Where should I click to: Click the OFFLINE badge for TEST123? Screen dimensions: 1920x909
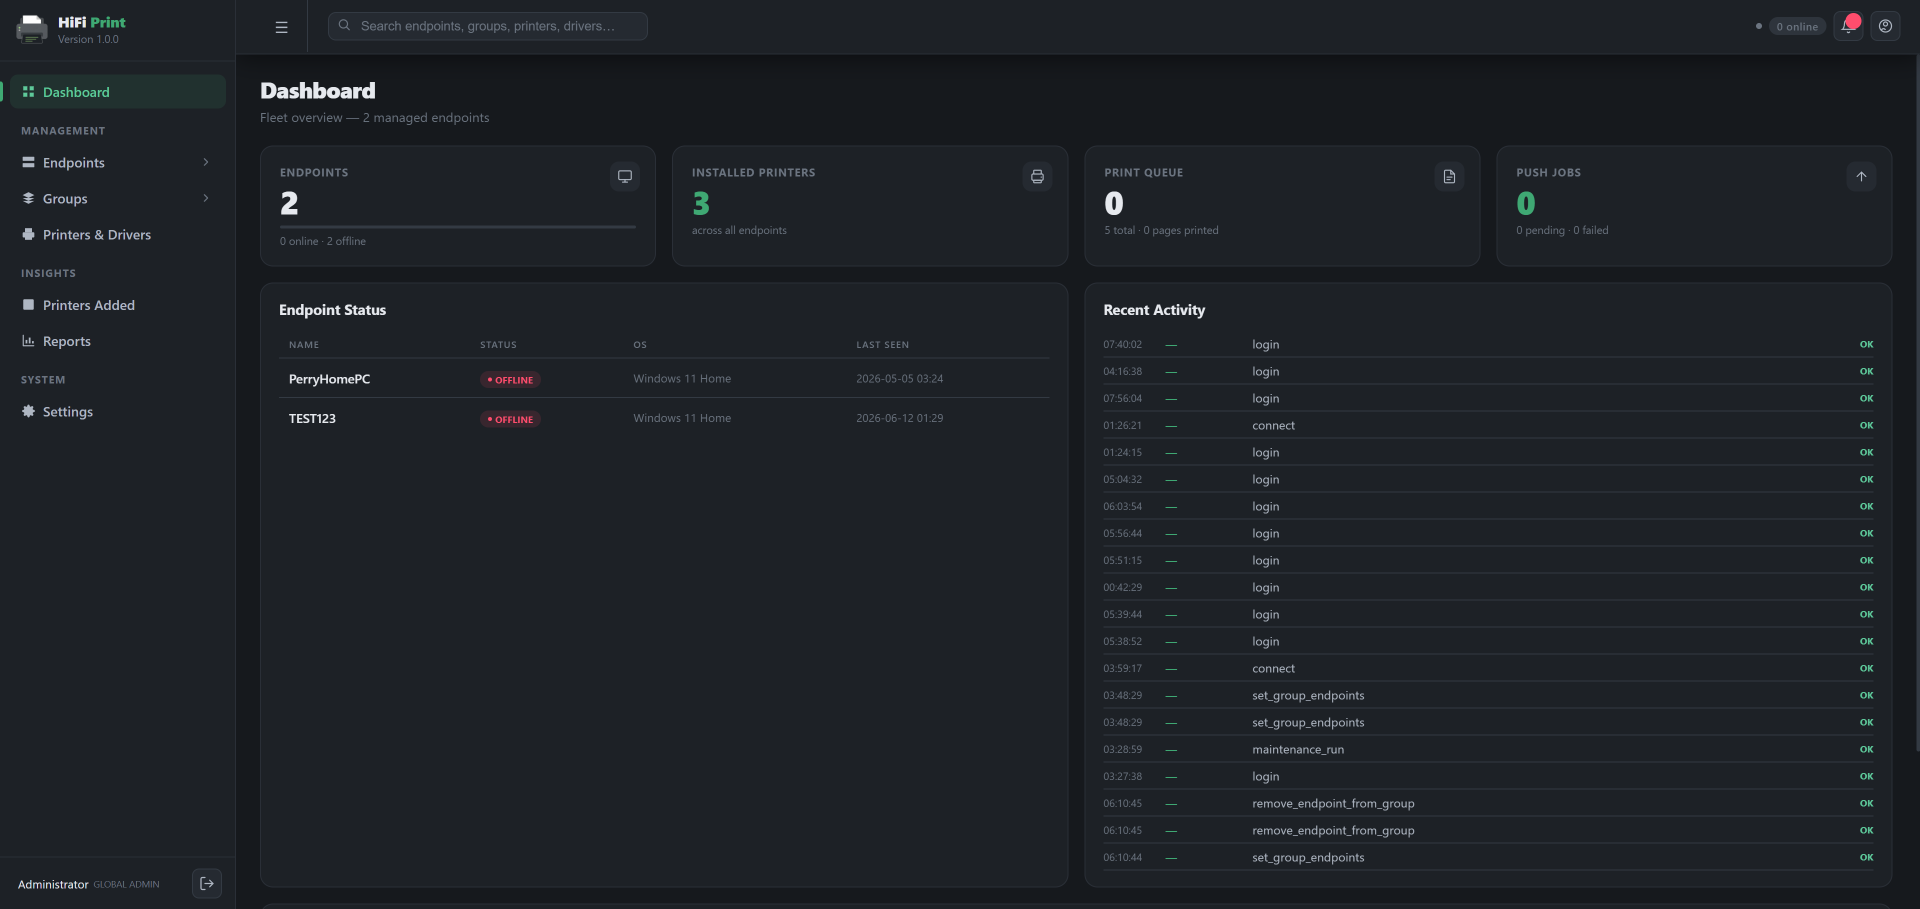tap(510, 420)
